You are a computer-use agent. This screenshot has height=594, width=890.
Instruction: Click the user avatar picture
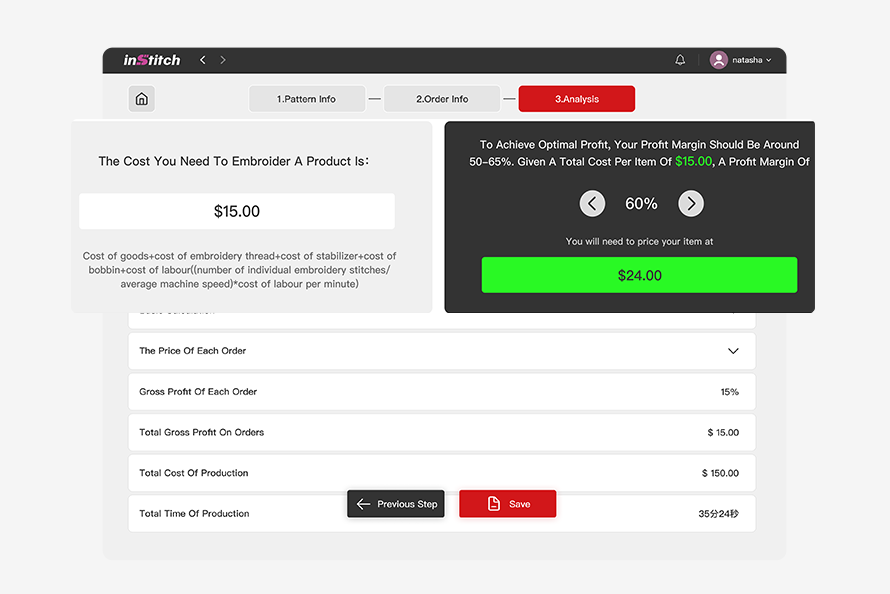click(718, 60)
